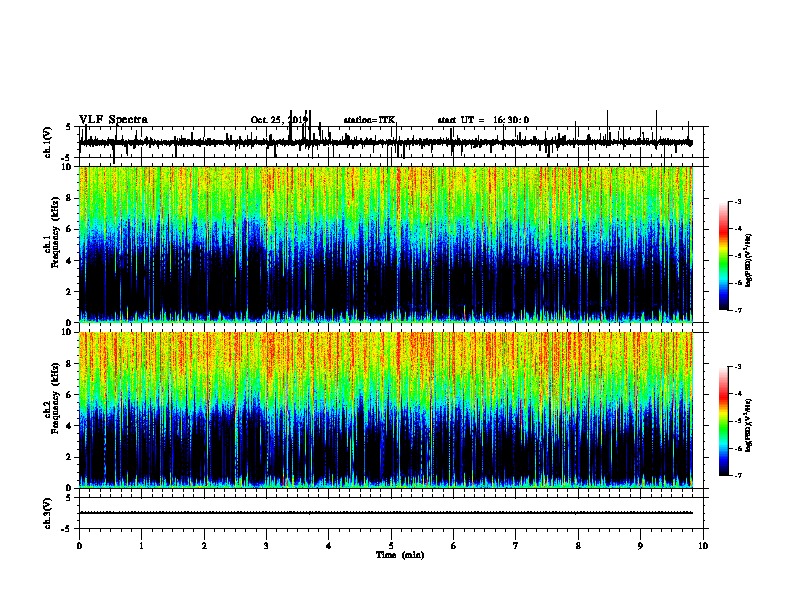Click the "VLF Spectra" plot title
This screenshot has height=612, width=792.
tap(113, 120)
